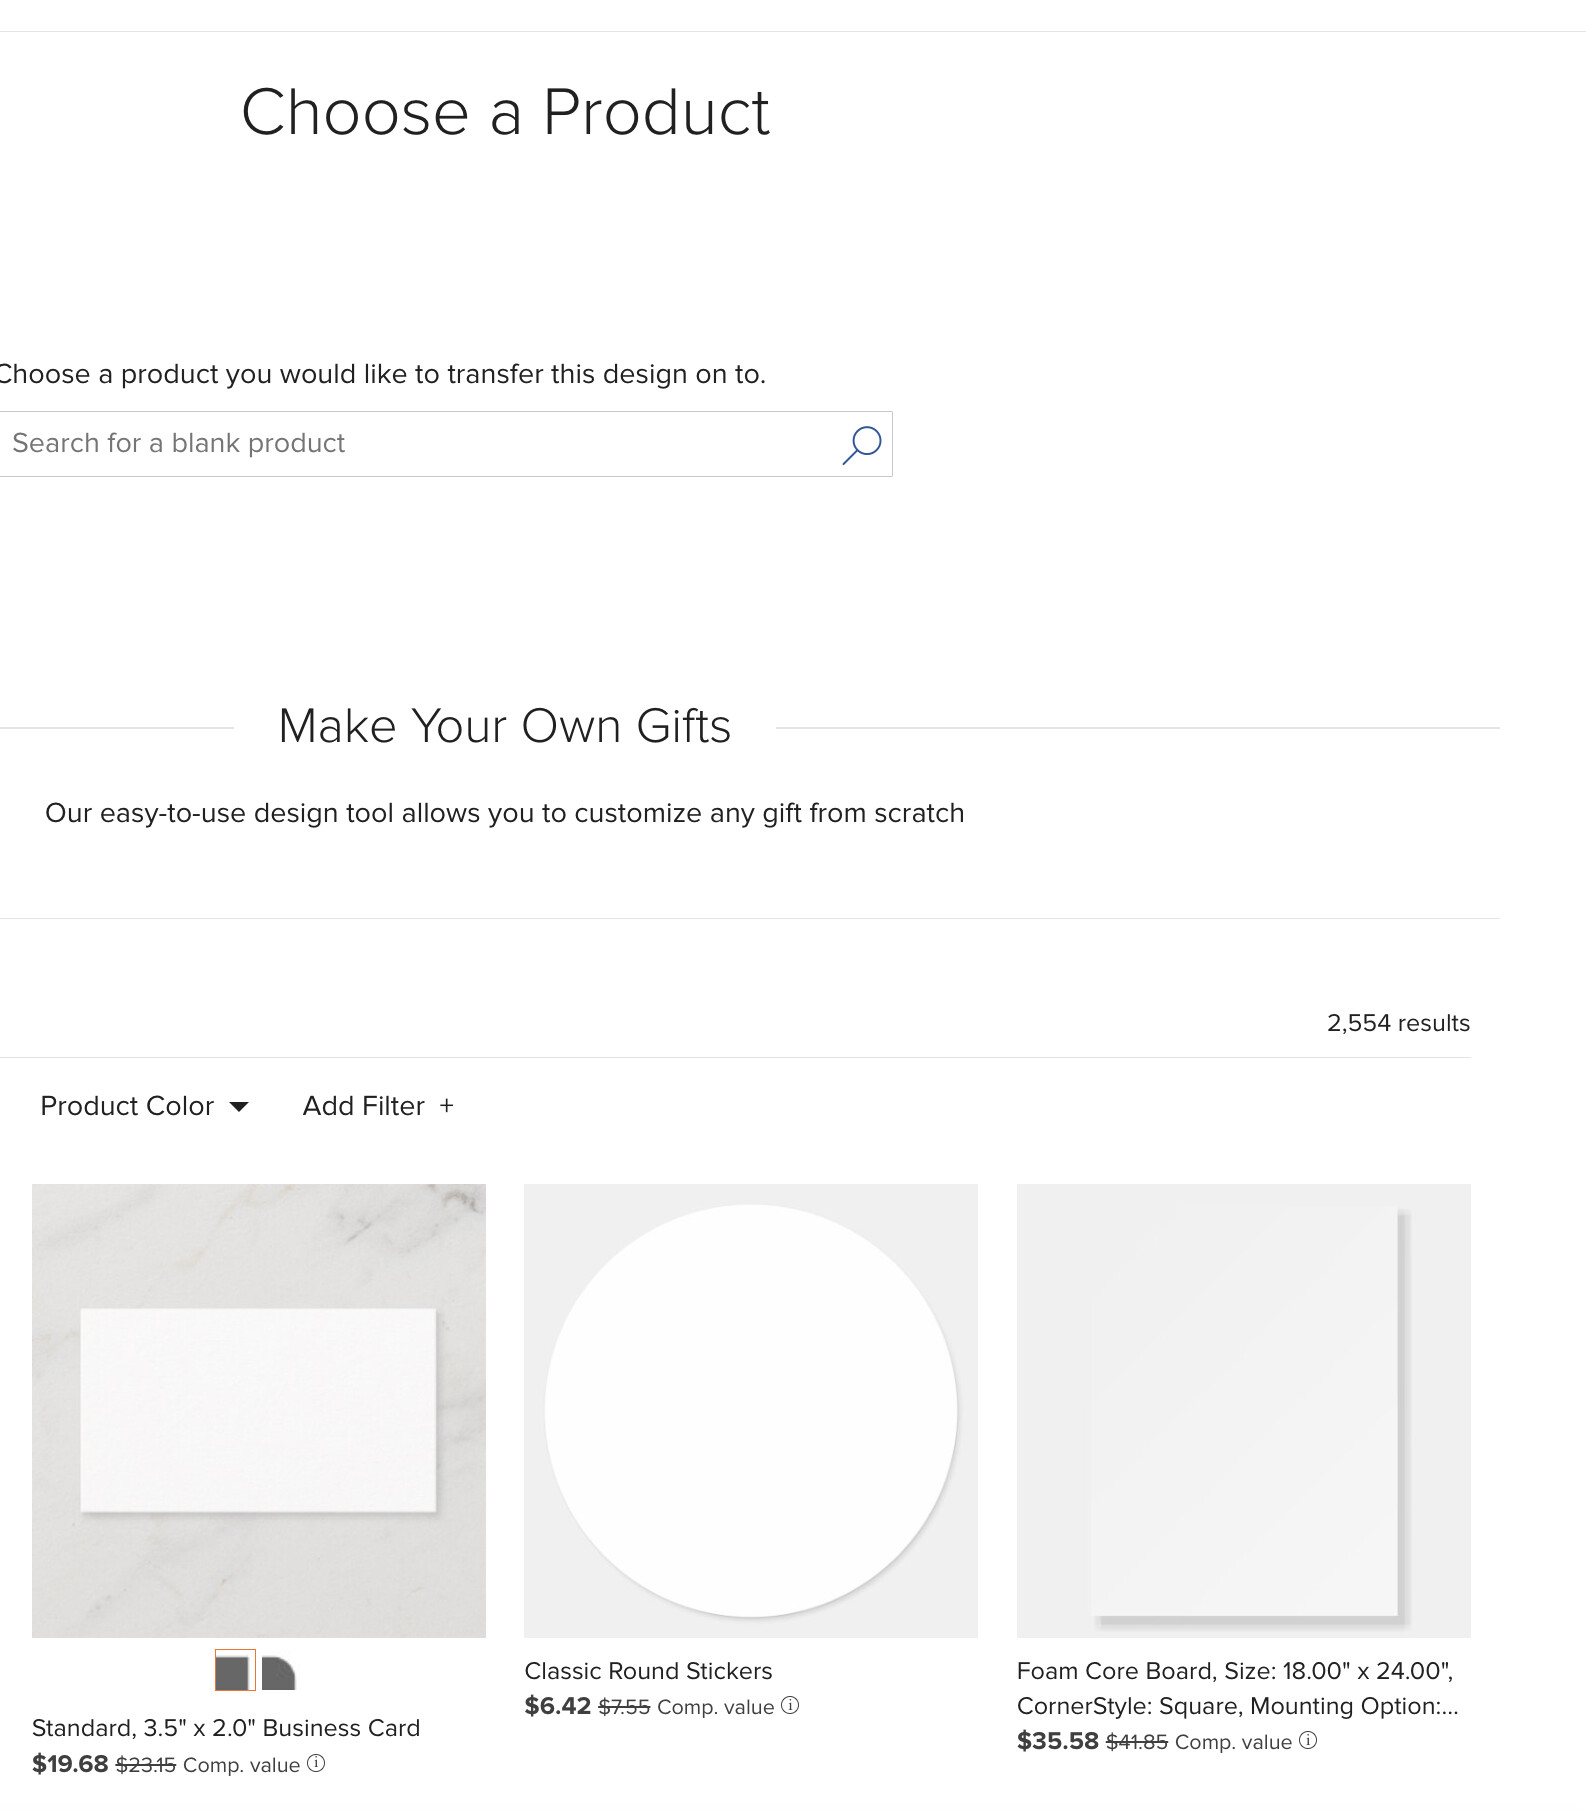
Task: Click the magnifier search icon
Action: click(861, 445)
